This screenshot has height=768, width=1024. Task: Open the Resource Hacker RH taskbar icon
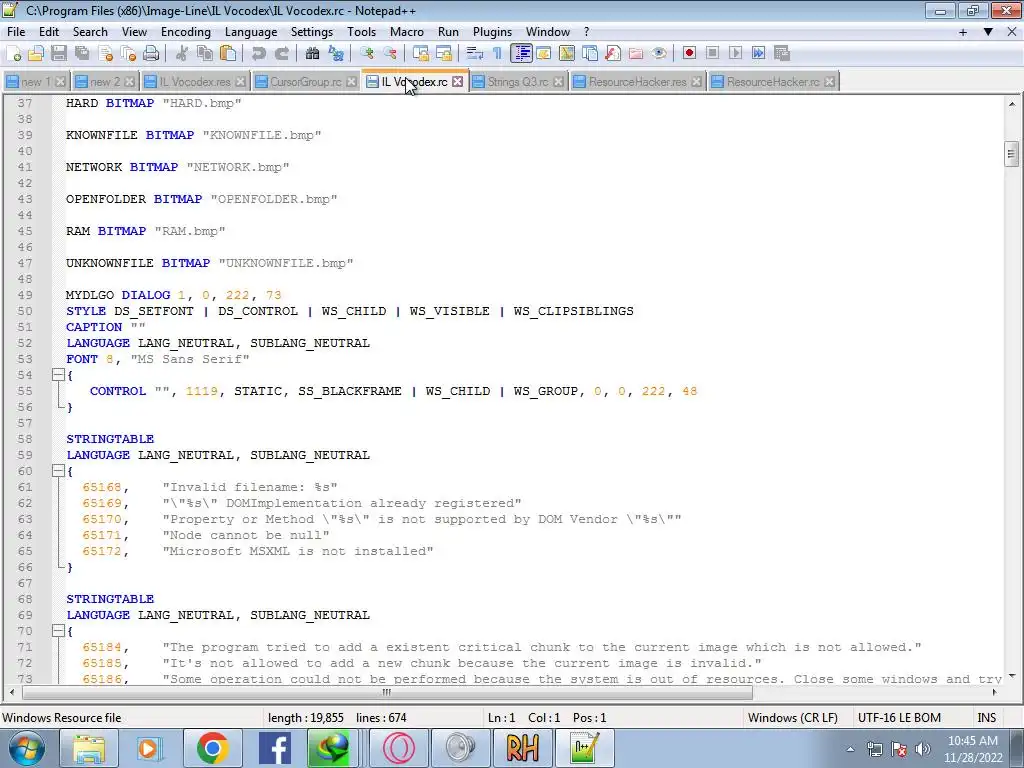[522, 748]
